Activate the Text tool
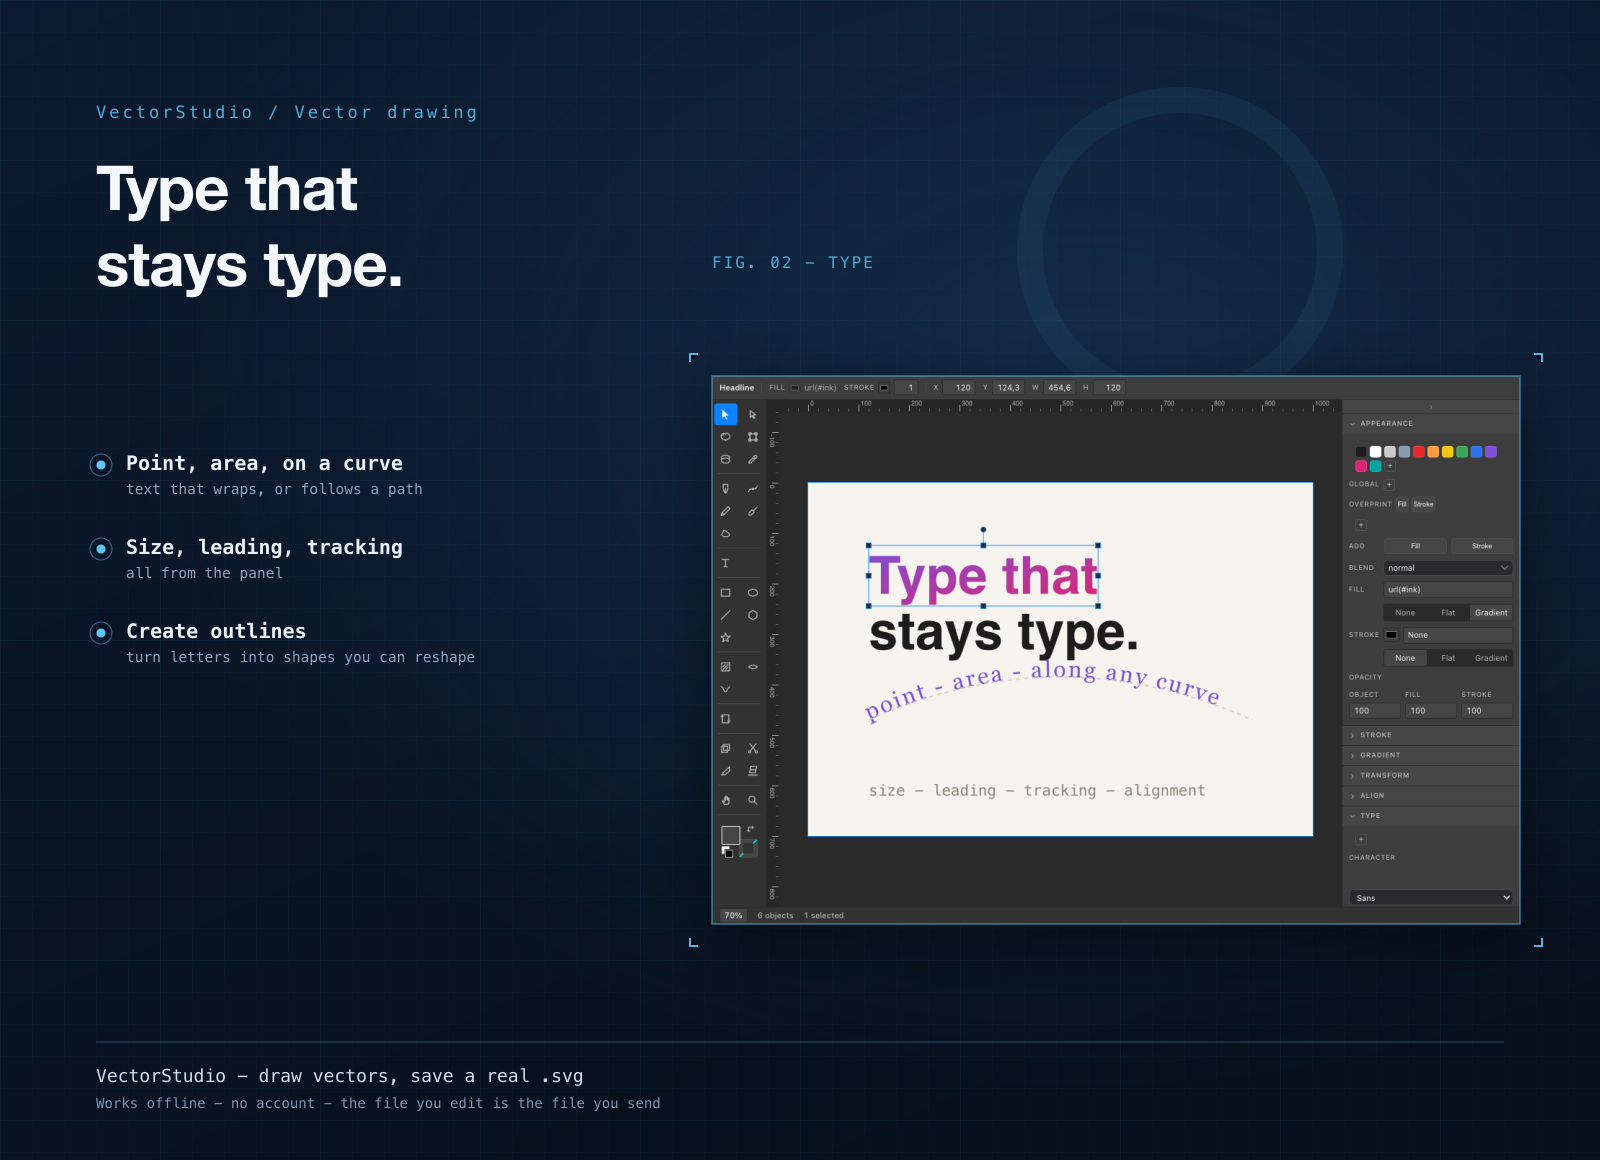Viewport: 1600px width, 1160px height. (x=726, y=563)
